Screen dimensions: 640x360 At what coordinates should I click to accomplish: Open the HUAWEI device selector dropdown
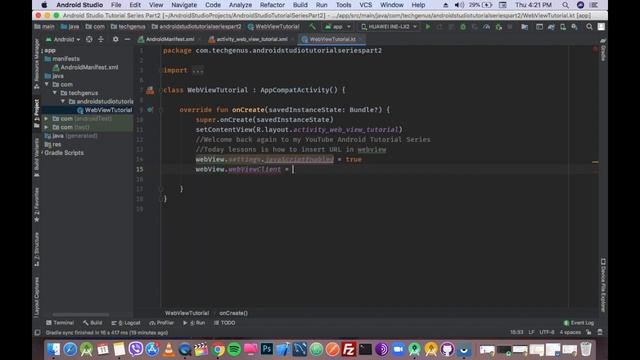pyautogui.click(x=389, y=27)
